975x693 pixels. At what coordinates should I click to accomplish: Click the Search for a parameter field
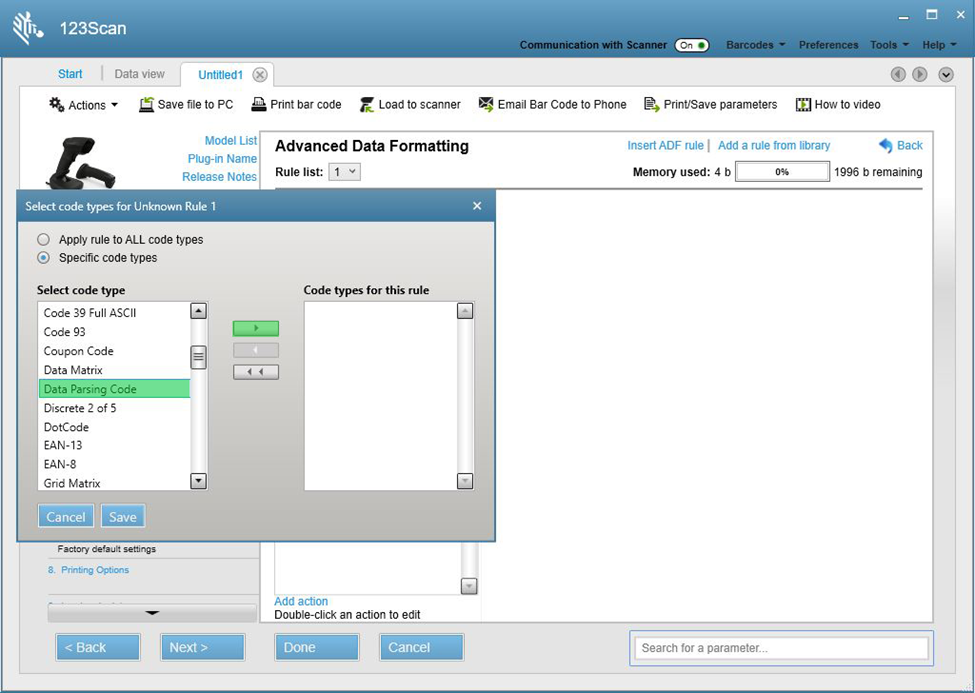click(x=781, y=648)
